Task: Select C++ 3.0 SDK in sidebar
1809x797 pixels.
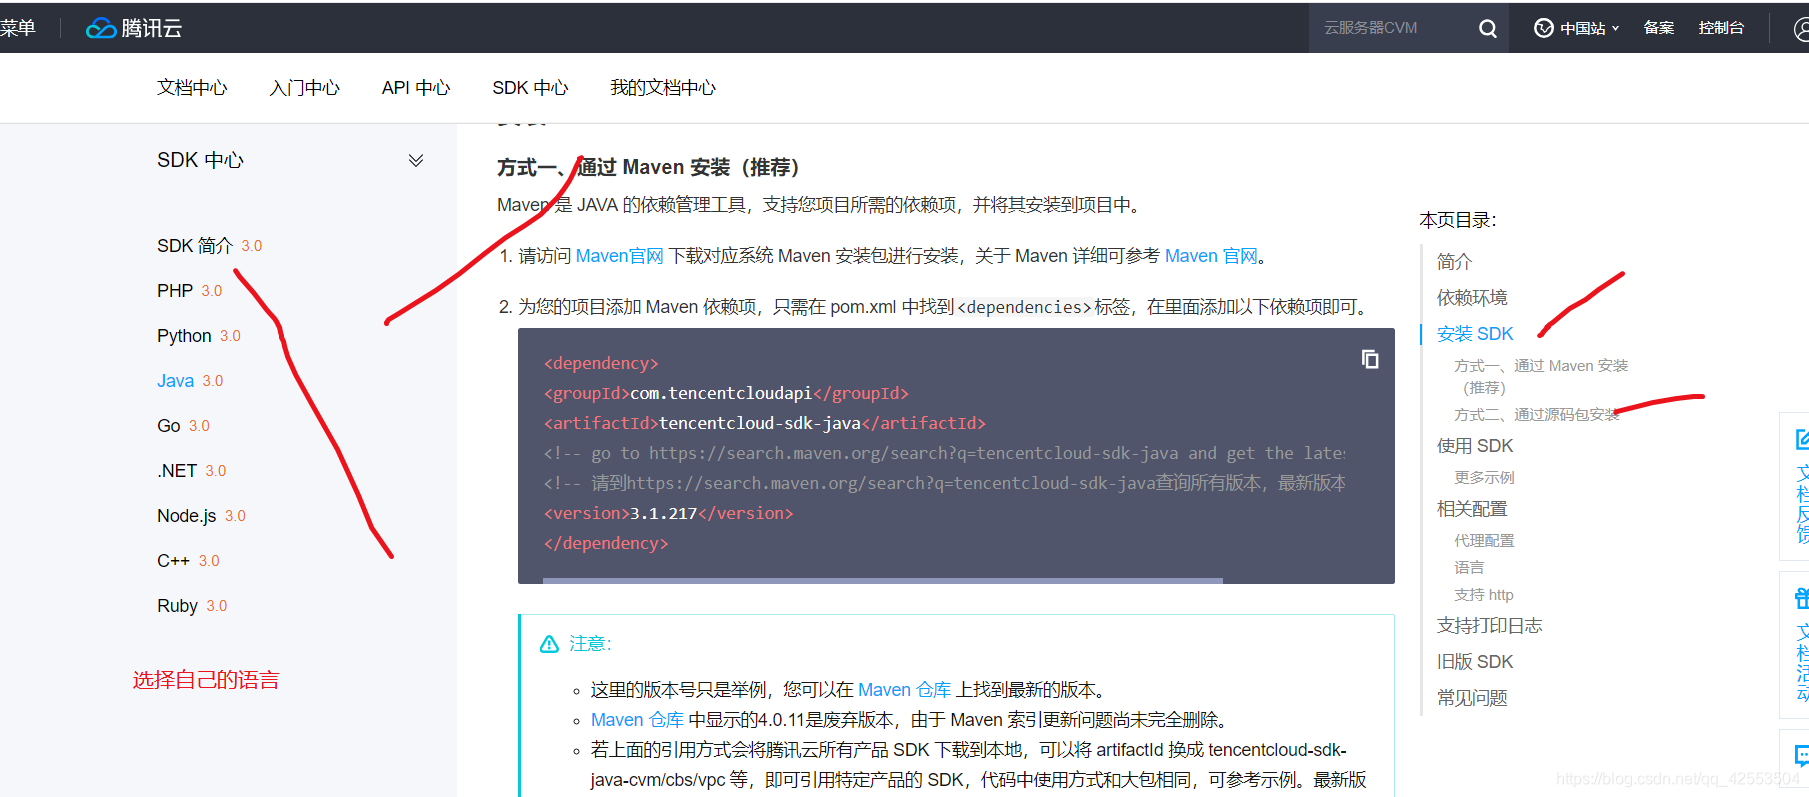Action: [188, 561]
